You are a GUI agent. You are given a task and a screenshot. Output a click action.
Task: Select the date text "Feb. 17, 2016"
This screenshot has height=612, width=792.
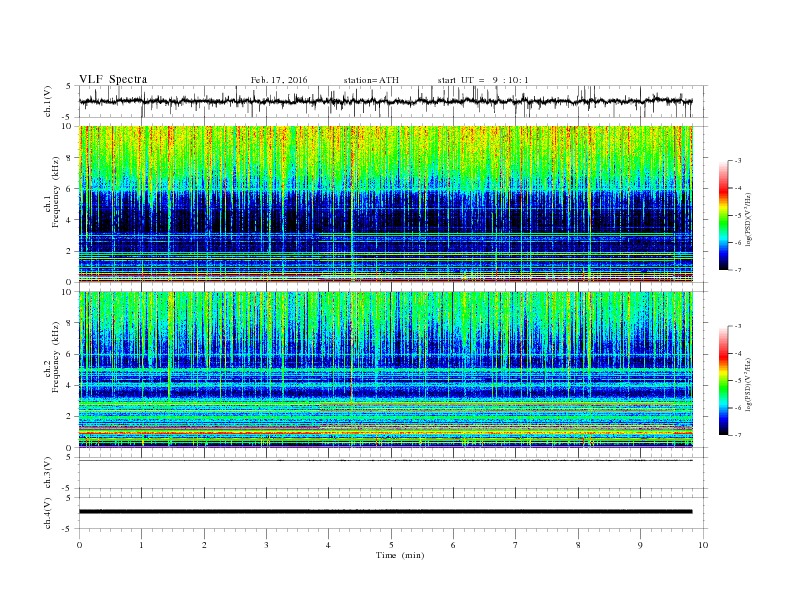tap(279, 80)
